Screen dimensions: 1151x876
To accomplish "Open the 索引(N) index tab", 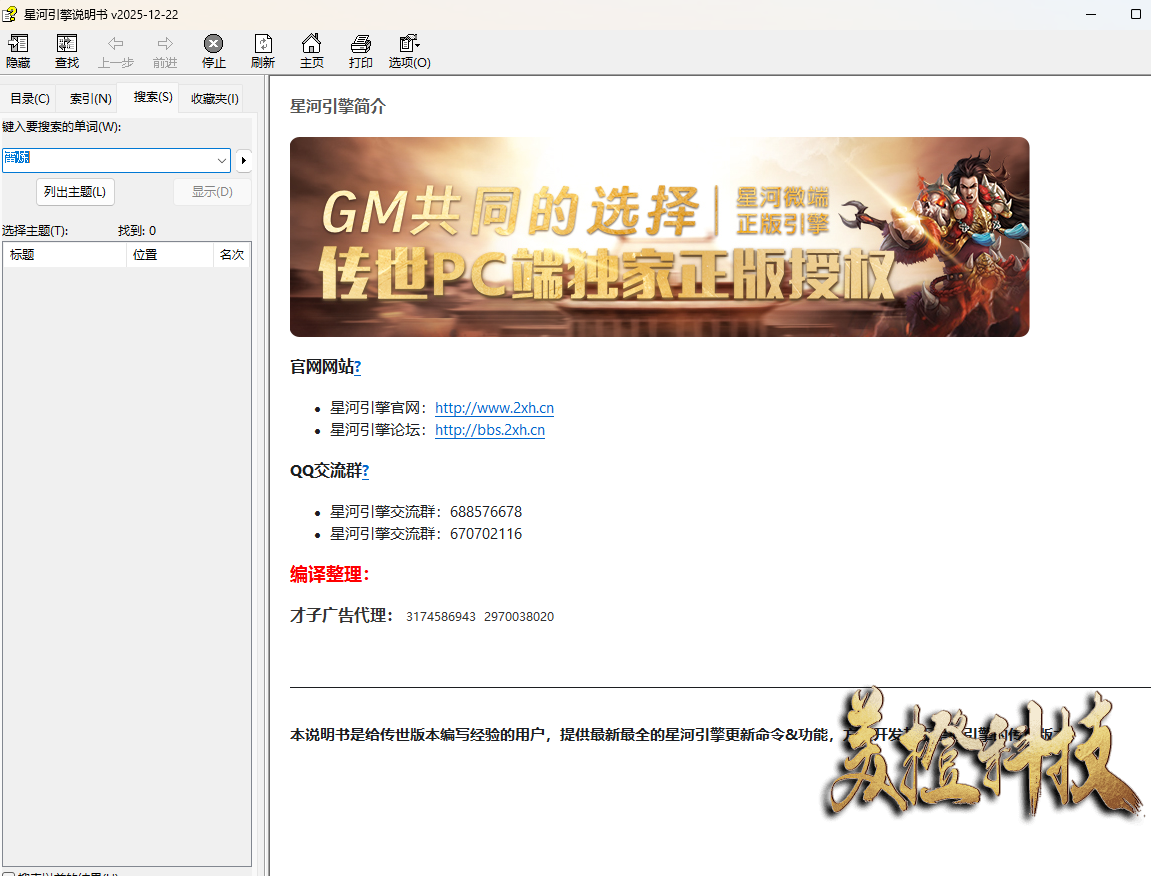I will coord(90,99).
